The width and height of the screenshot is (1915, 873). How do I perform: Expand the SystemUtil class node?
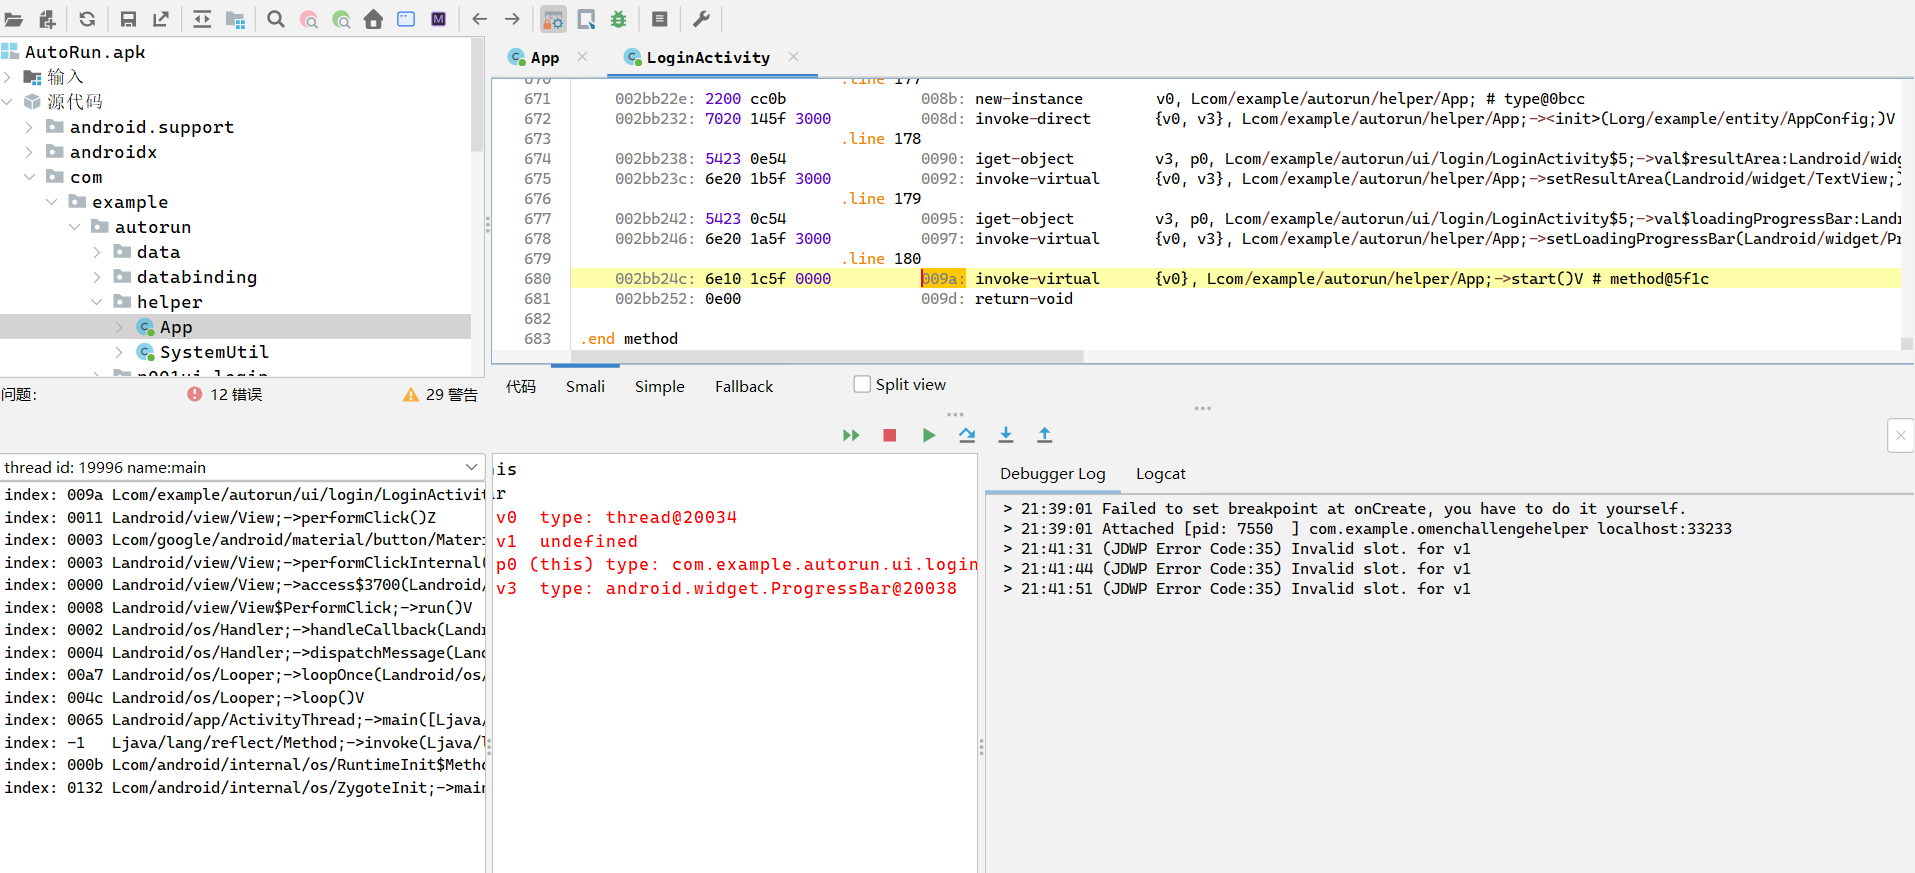point(119,352)
